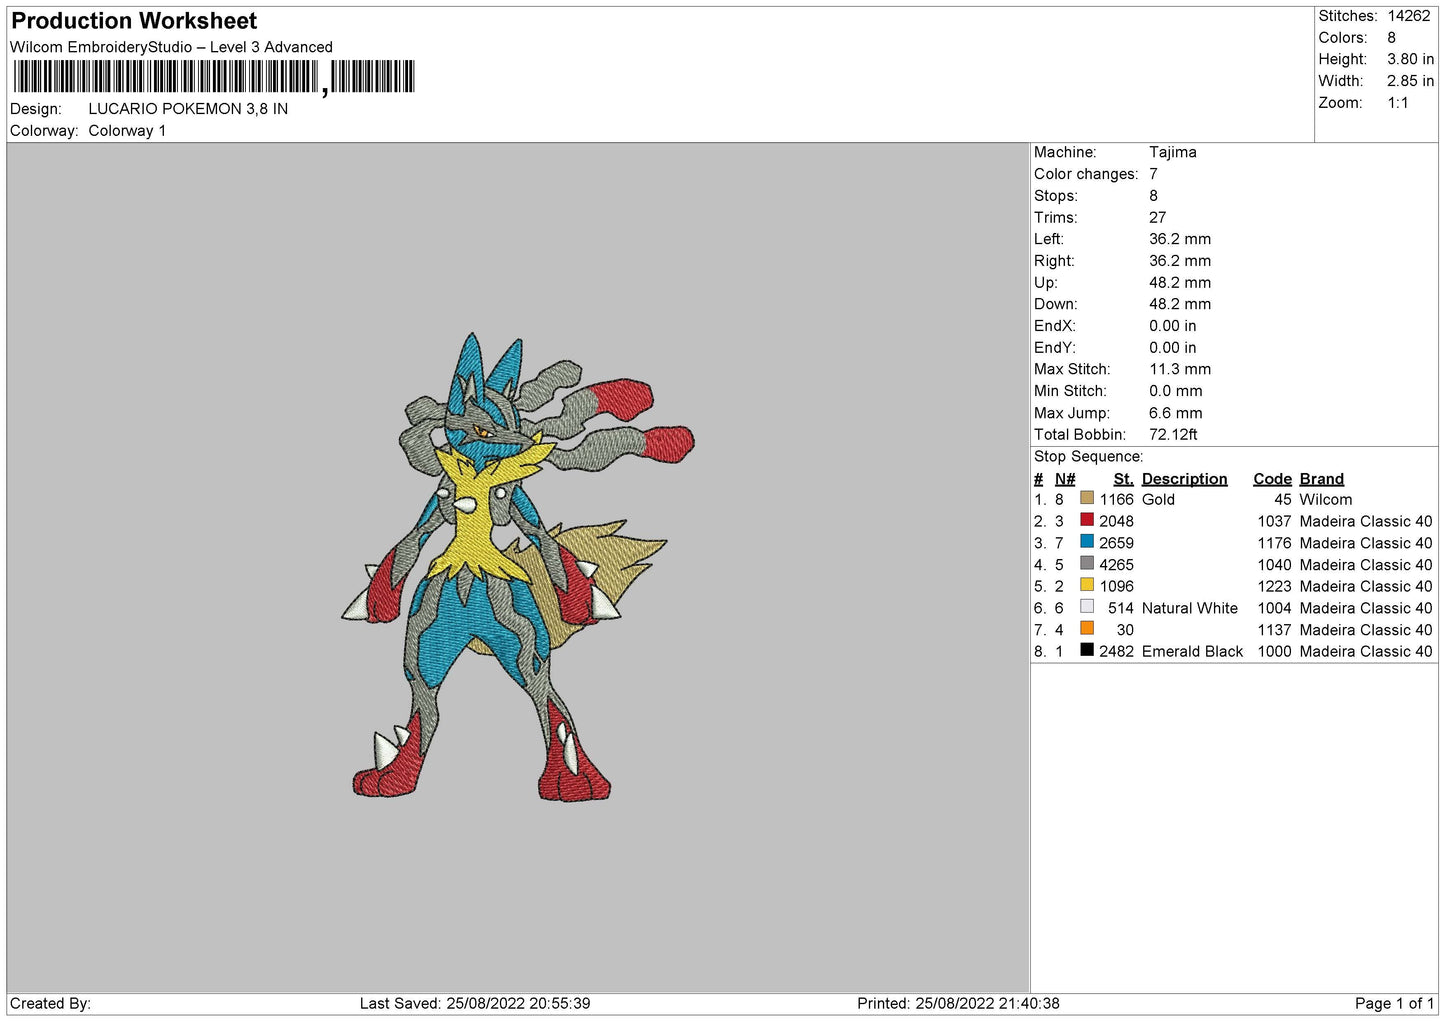
Task: Click the gray swatch for thread 4265
Action: (x=1087, y=563)
